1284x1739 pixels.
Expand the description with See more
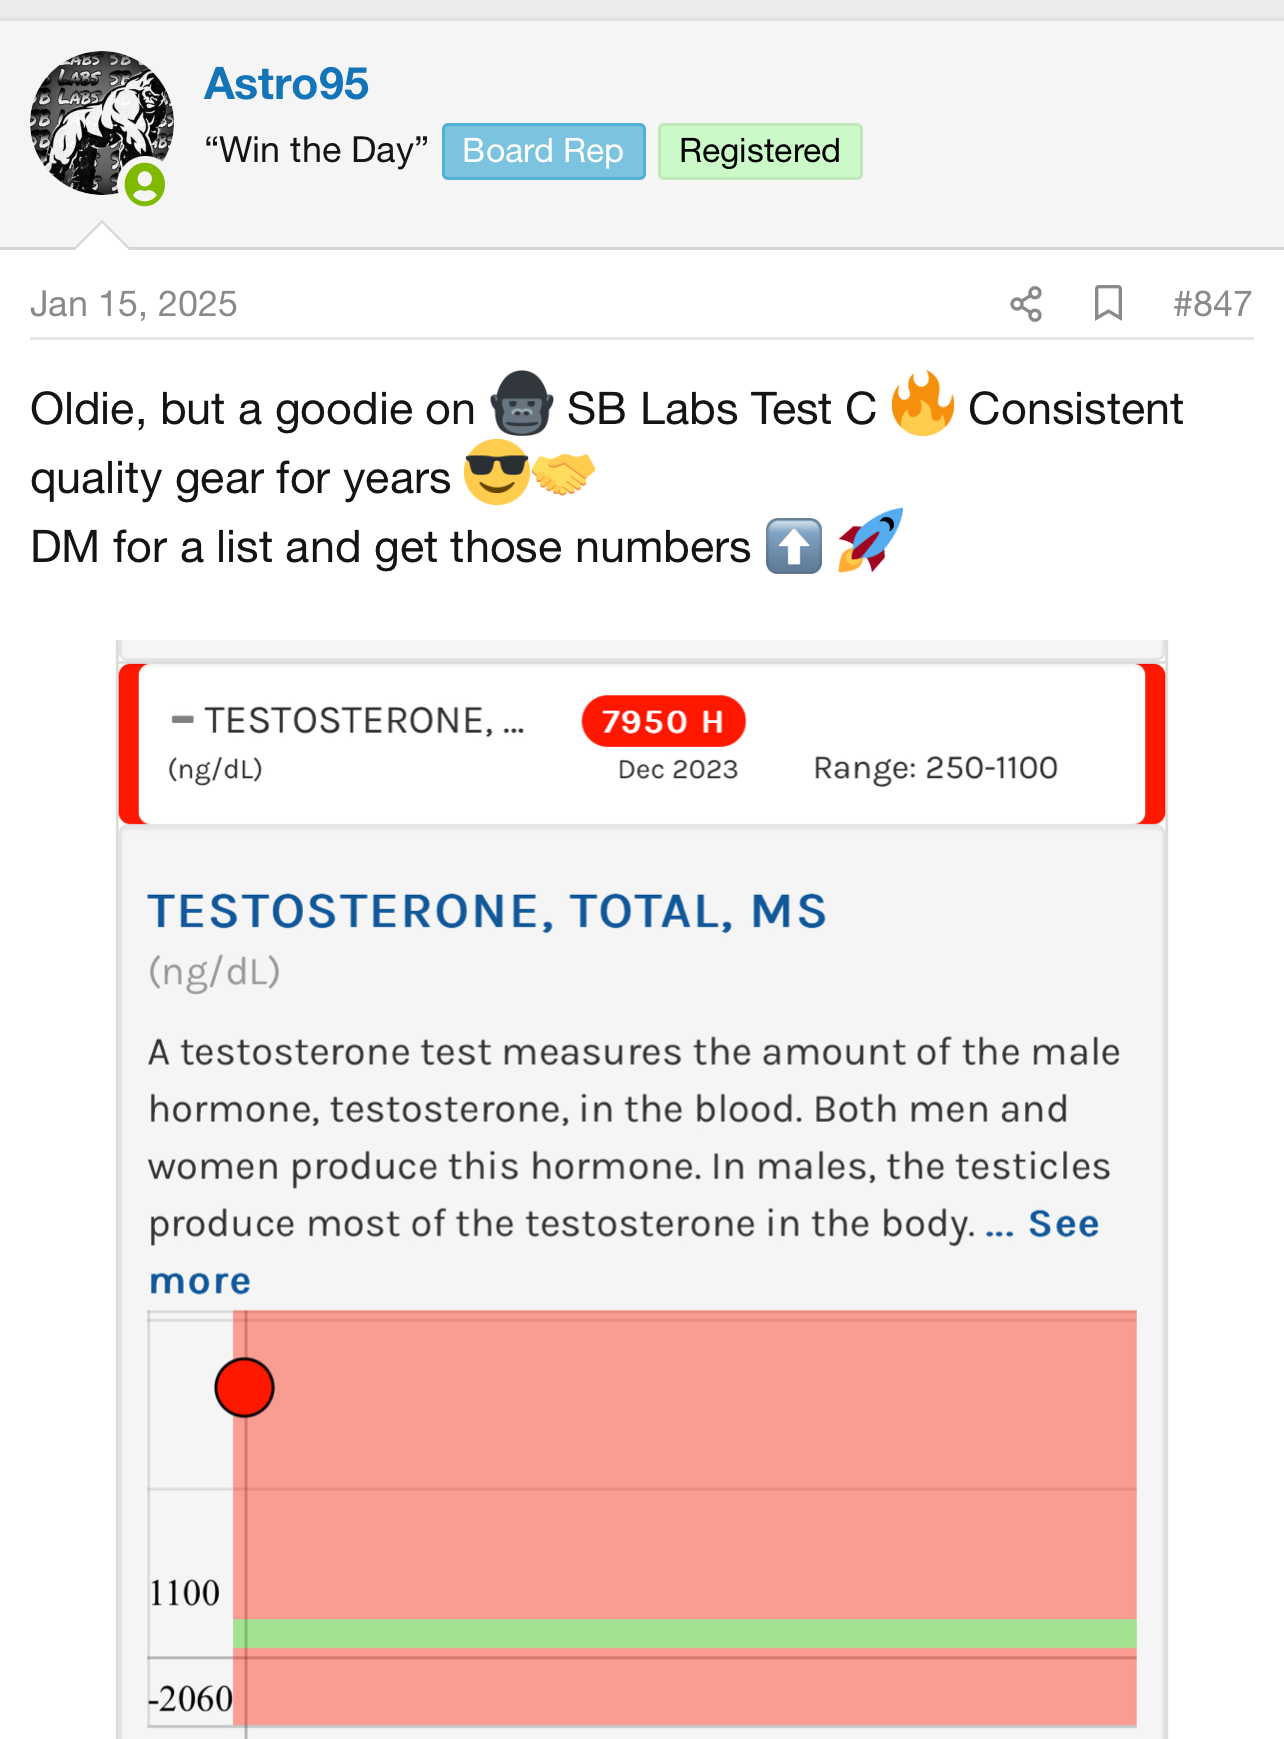click(x=1063, y=1224)
